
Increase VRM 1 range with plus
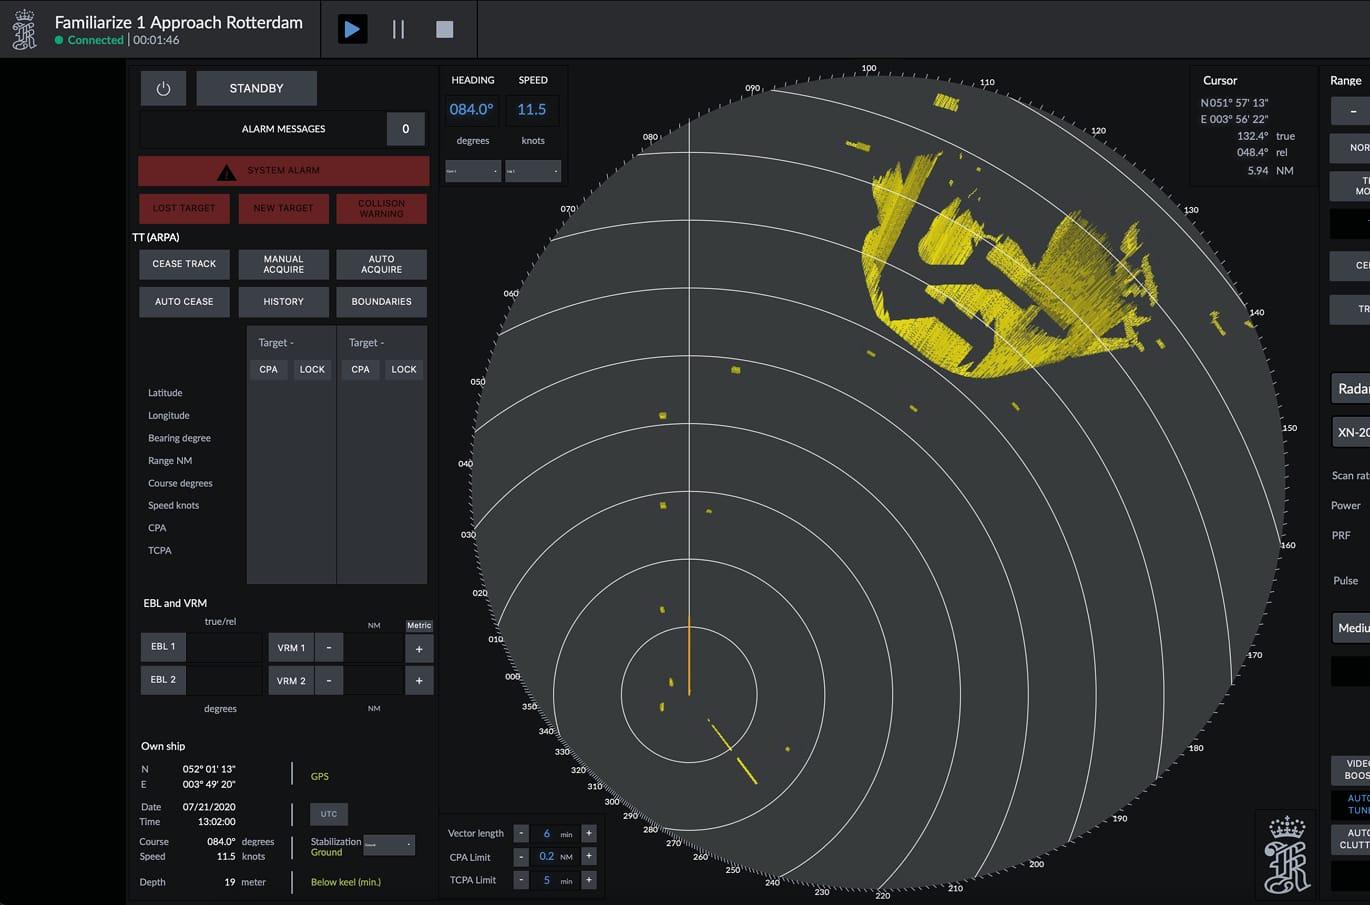419,649
